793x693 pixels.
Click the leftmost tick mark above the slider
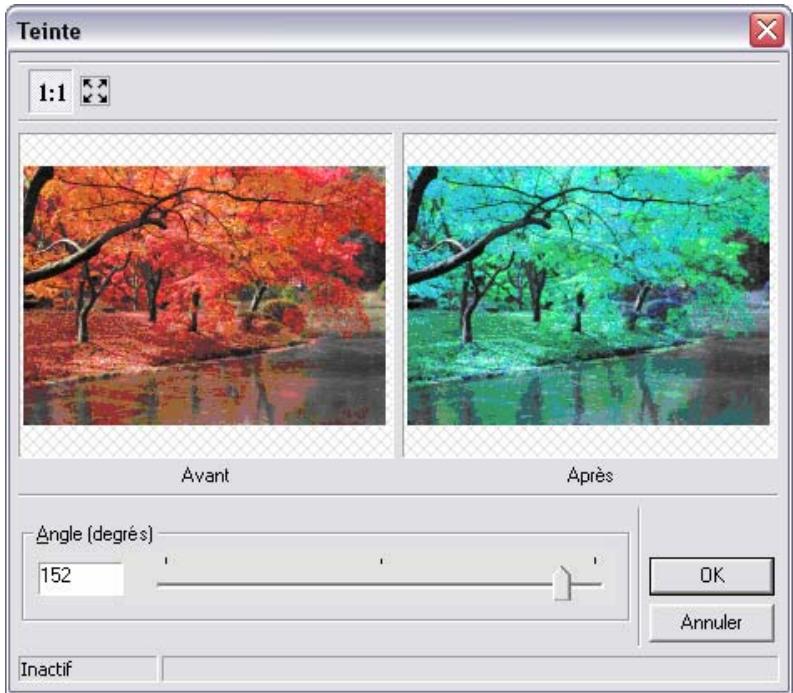tap(166, 561)
